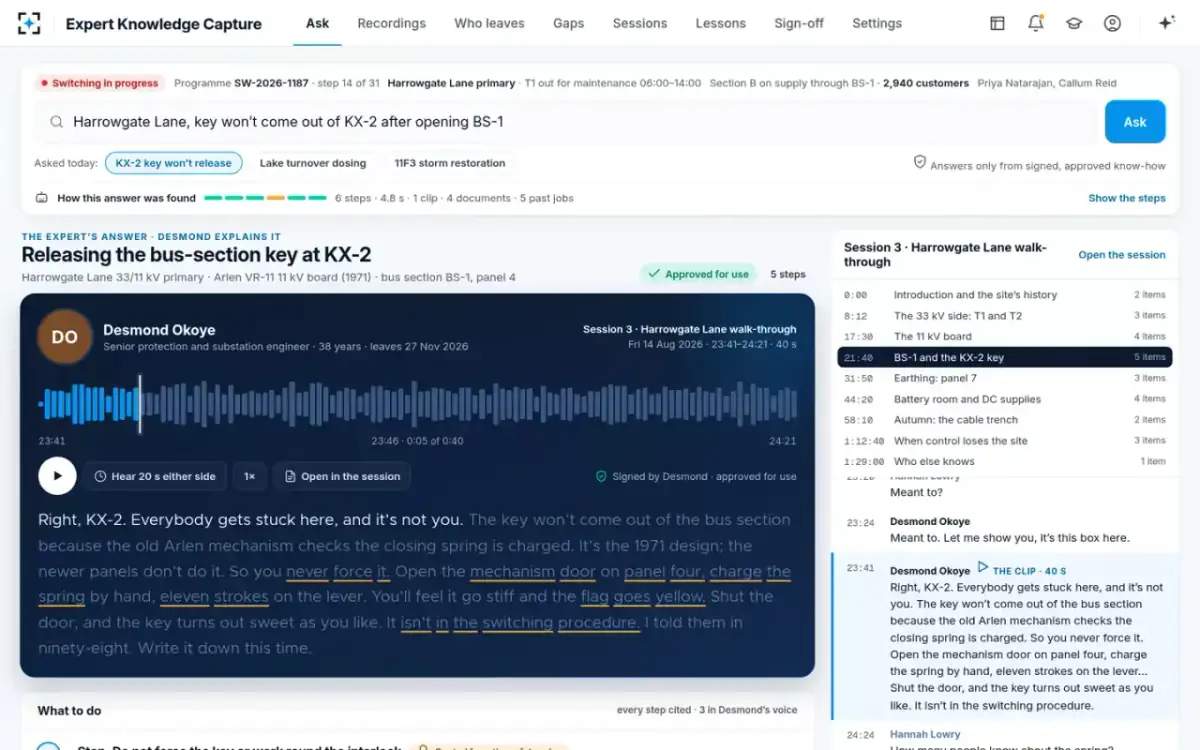
Task: Play Desmond's audio clip
Action: coord(57,476)
